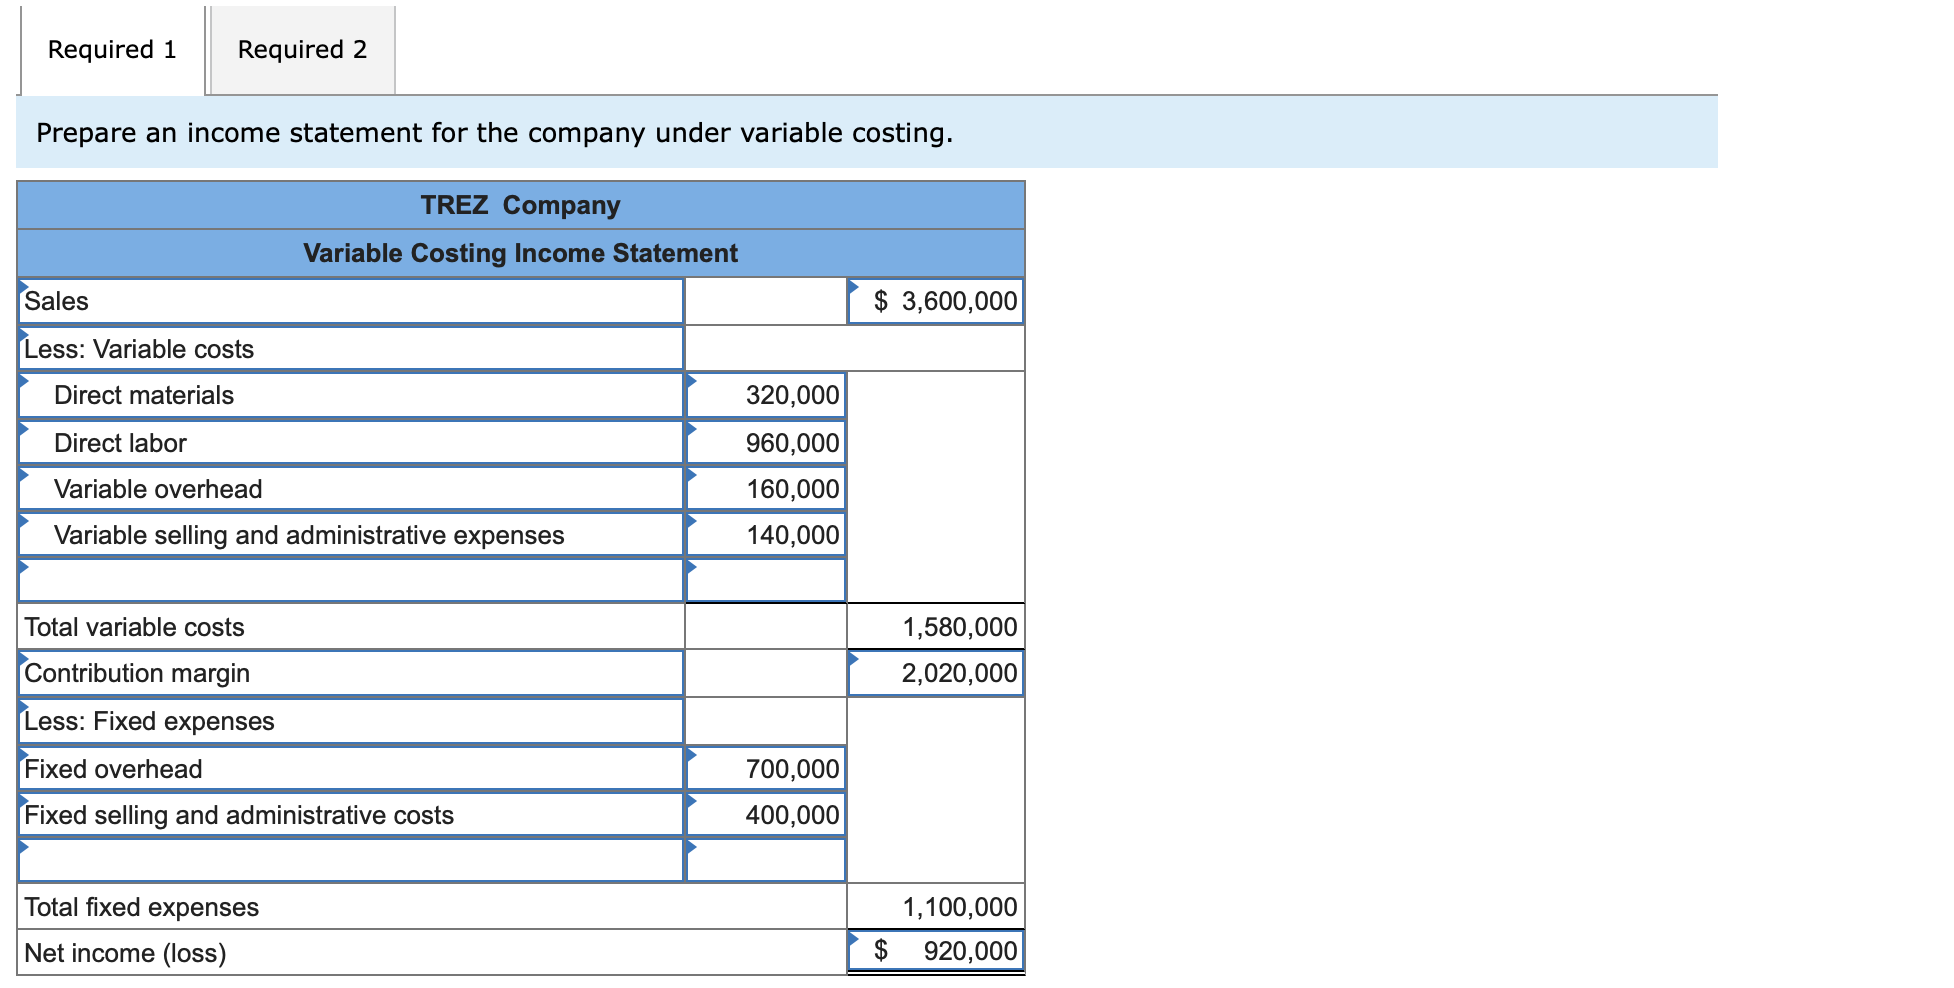The image size is (1954, 988).
Task: Edit the 140,000 variable selling amount
Action: (766, 535)
